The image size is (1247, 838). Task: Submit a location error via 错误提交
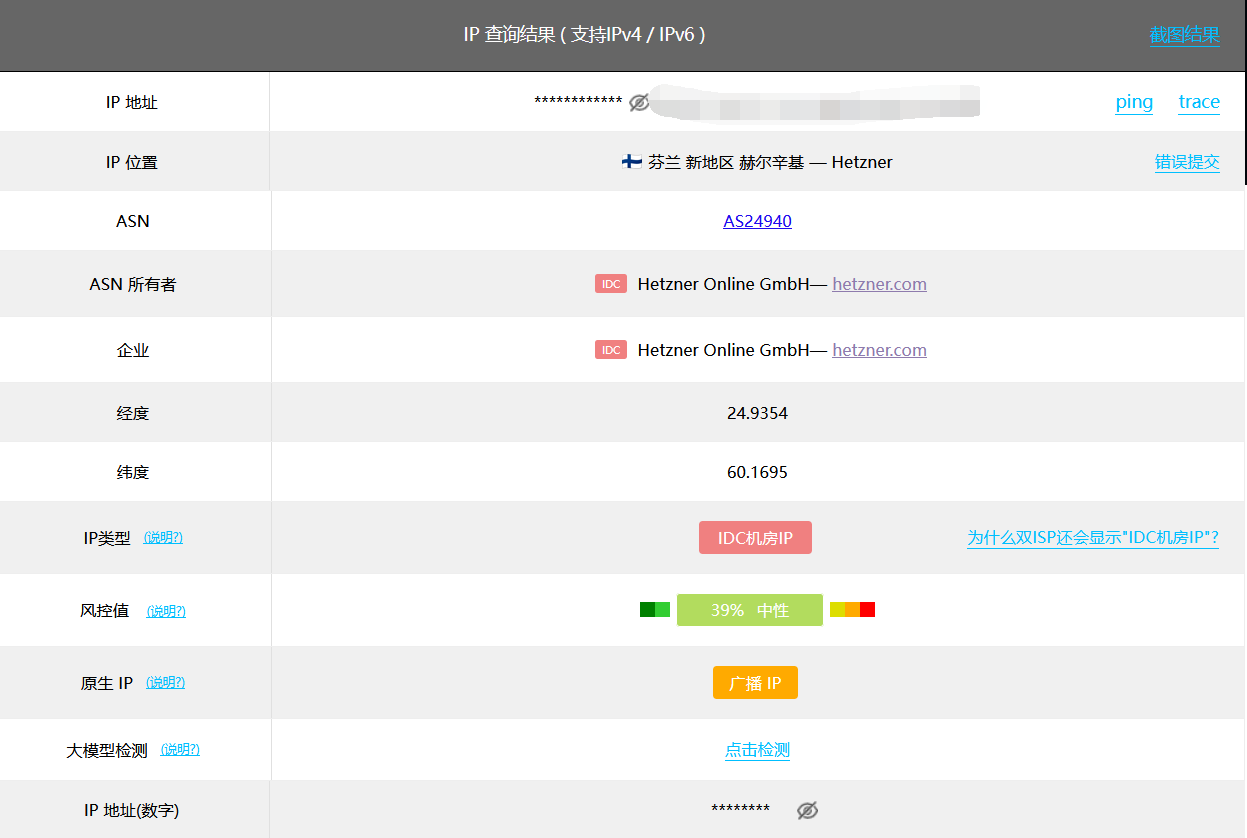pos(1187,162)
